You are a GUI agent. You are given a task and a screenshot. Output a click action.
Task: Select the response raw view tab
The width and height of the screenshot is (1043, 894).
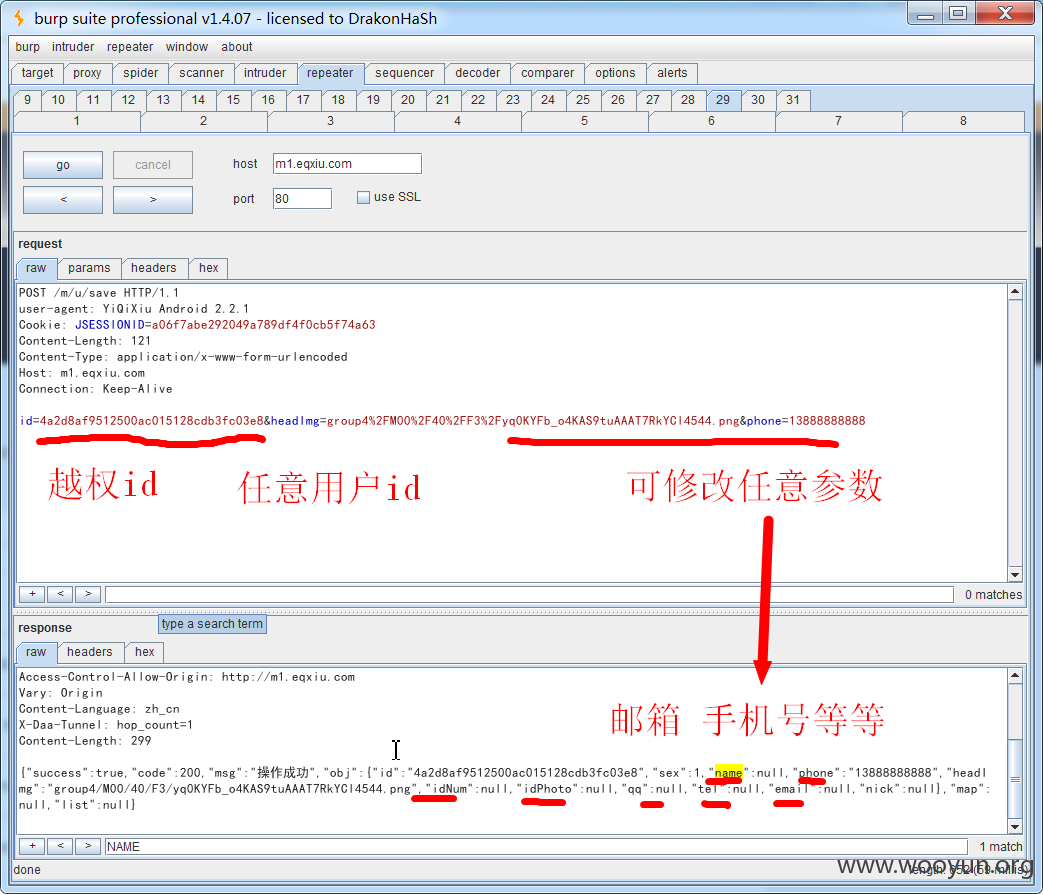36,652
